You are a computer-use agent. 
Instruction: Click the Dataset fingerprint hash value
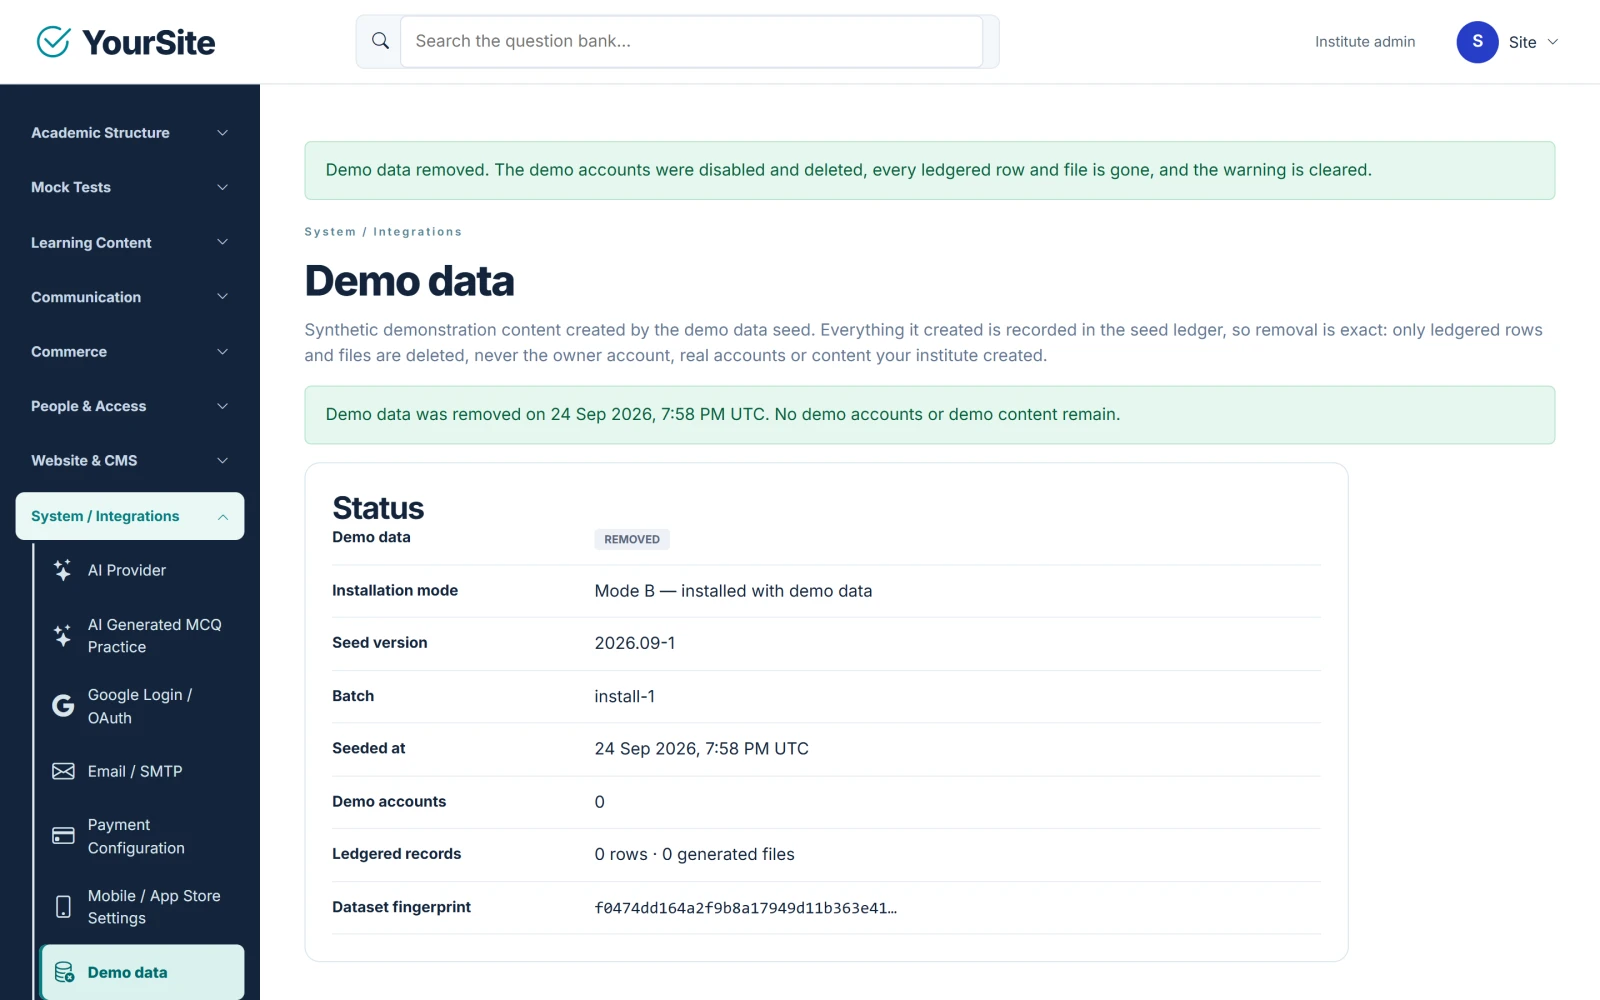point(745,908)
